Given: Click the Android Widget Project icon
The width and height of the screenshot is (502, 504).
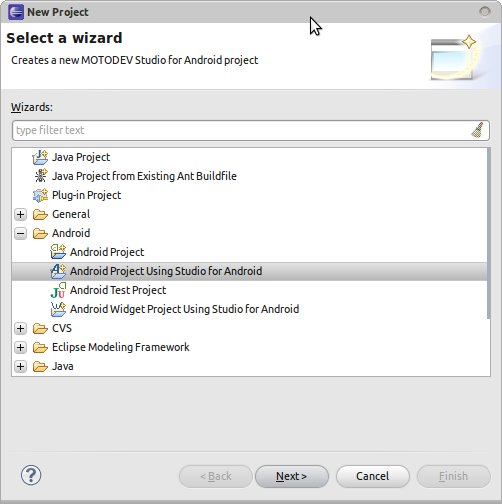Looking at the screenshot, I should pos(58,309).
